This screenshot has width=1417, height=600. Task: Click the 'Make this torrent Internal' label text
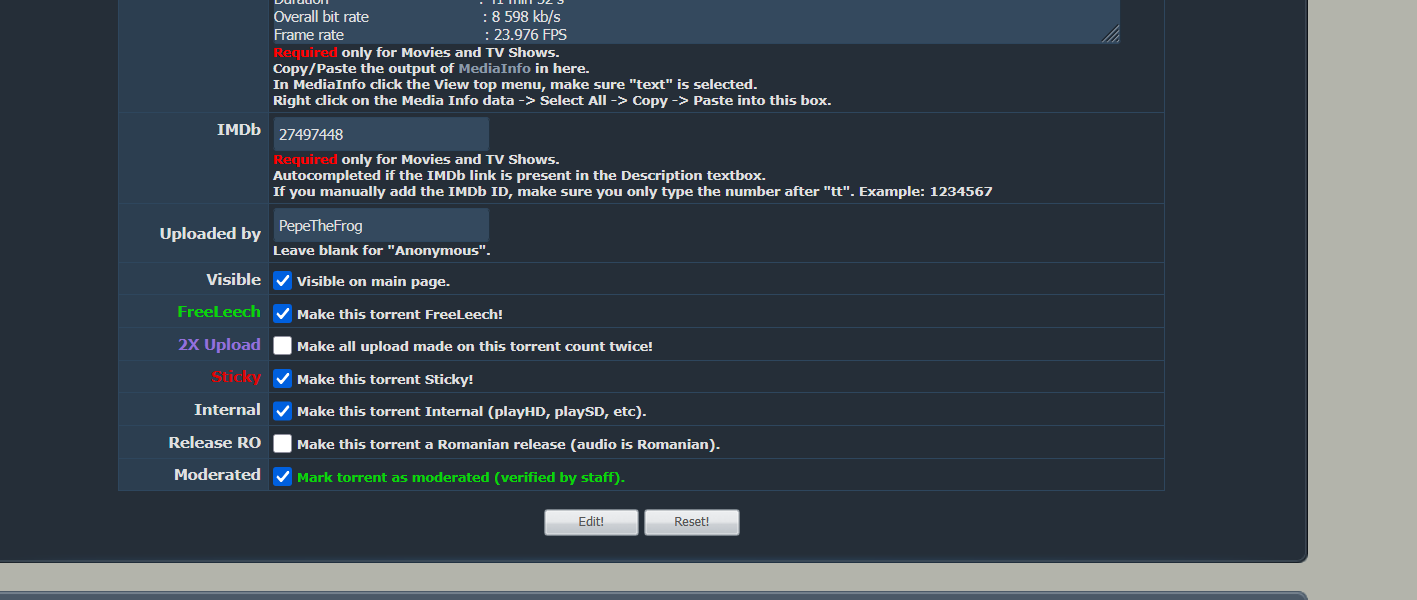(472, 412)
